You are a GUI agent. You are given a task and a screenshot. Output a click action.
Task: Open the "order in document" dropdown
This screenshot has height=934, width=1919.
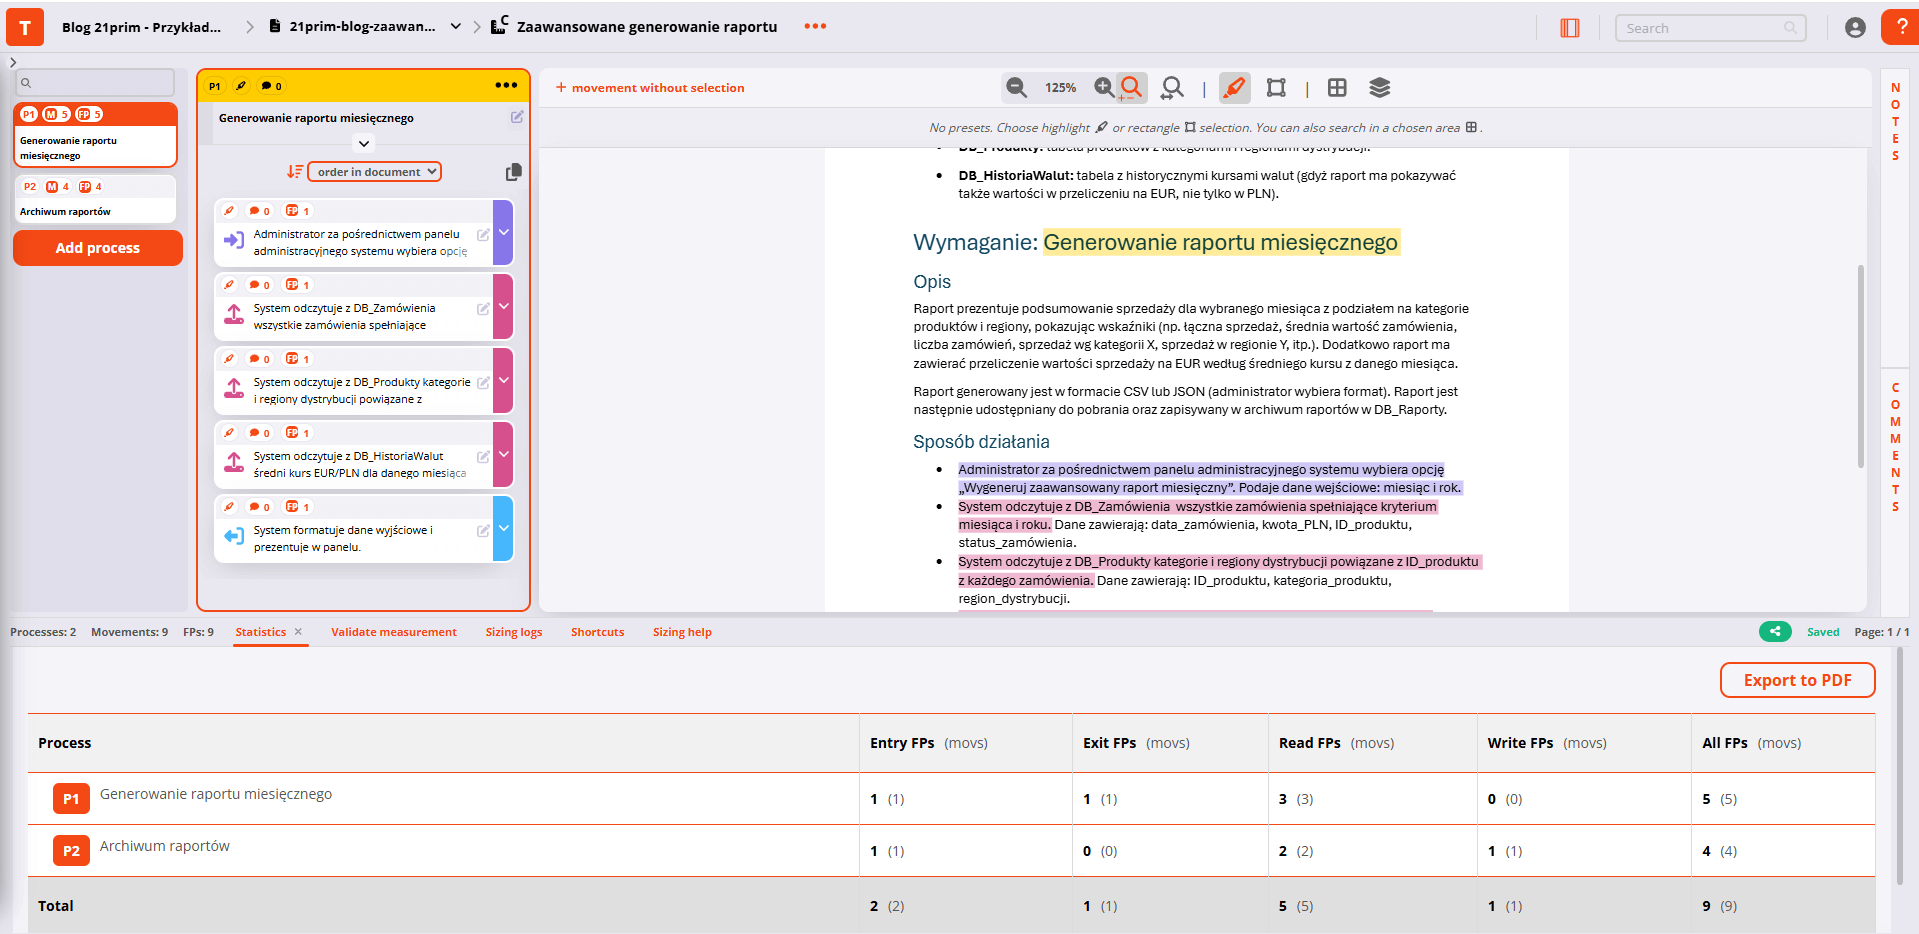pos(375,172)
